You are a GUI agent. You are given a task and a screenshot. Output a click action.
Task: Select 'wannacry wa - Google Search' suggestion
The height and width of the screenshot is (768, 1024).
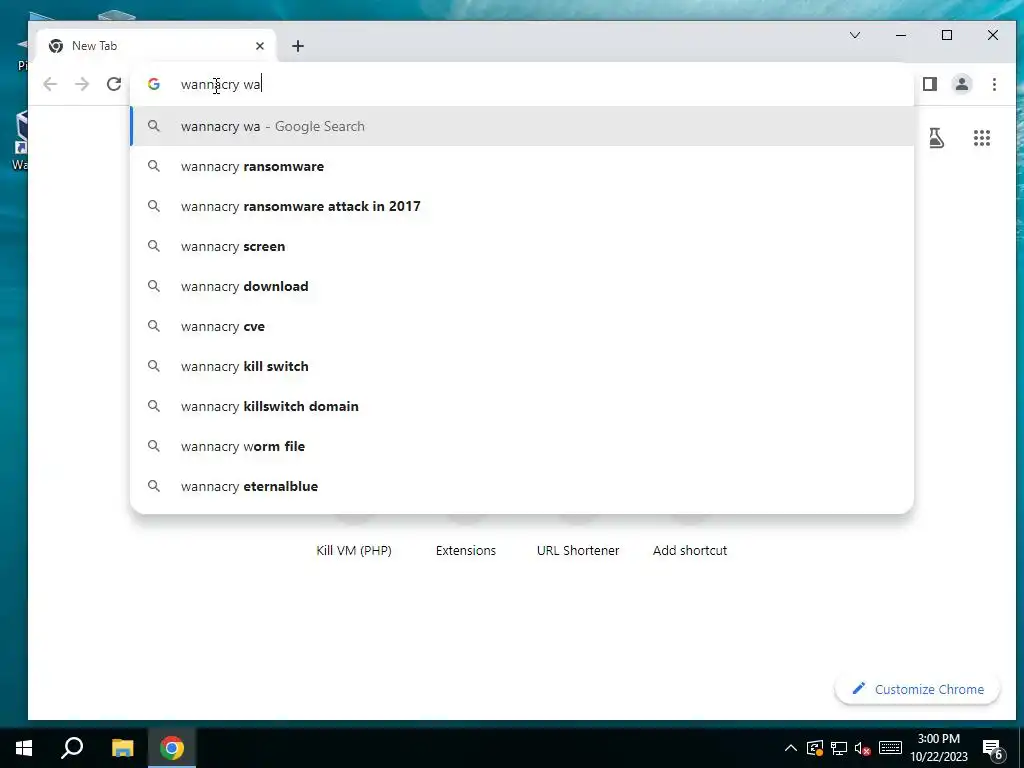click(522, 126)
